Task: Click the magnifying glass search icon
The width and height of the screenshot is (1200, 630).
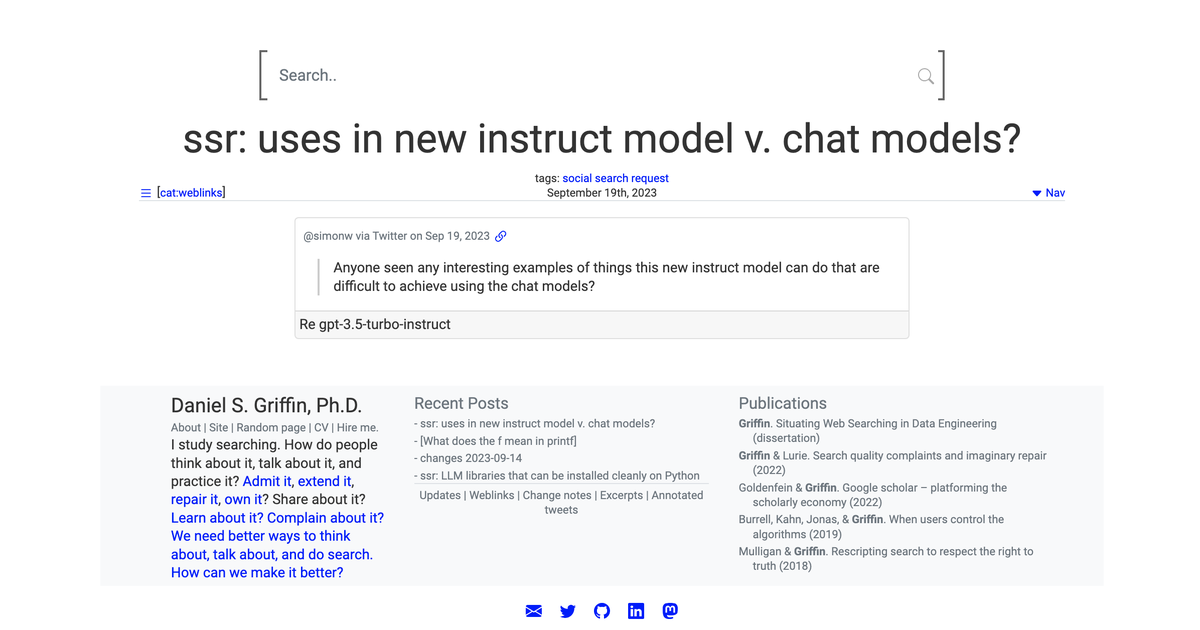Action: [x=923, y=75]
